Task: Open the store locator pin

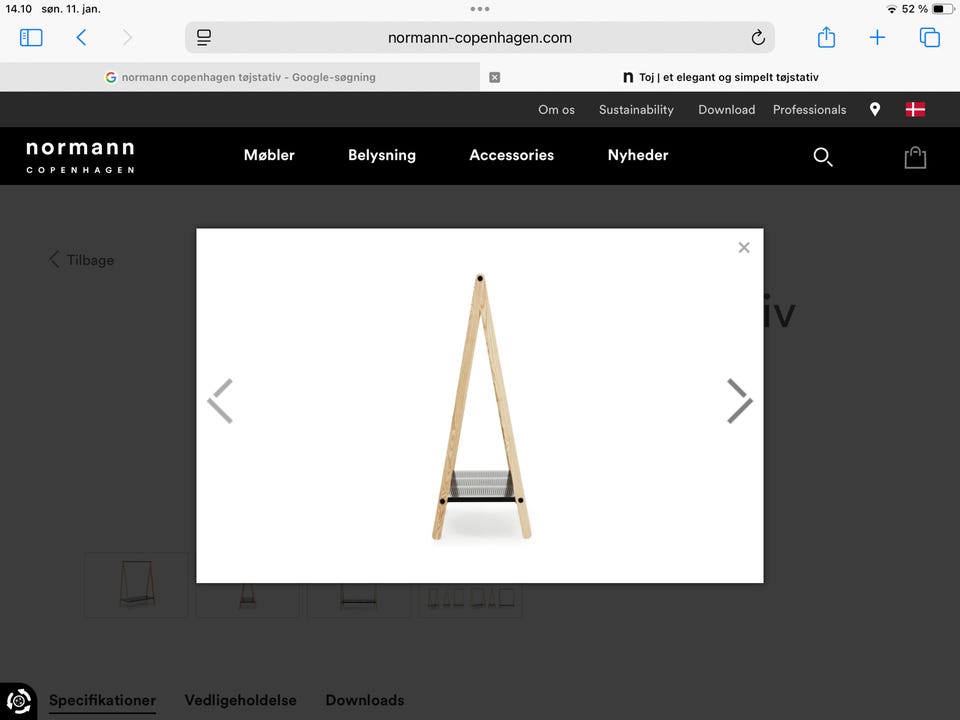Action: point(875,110)
